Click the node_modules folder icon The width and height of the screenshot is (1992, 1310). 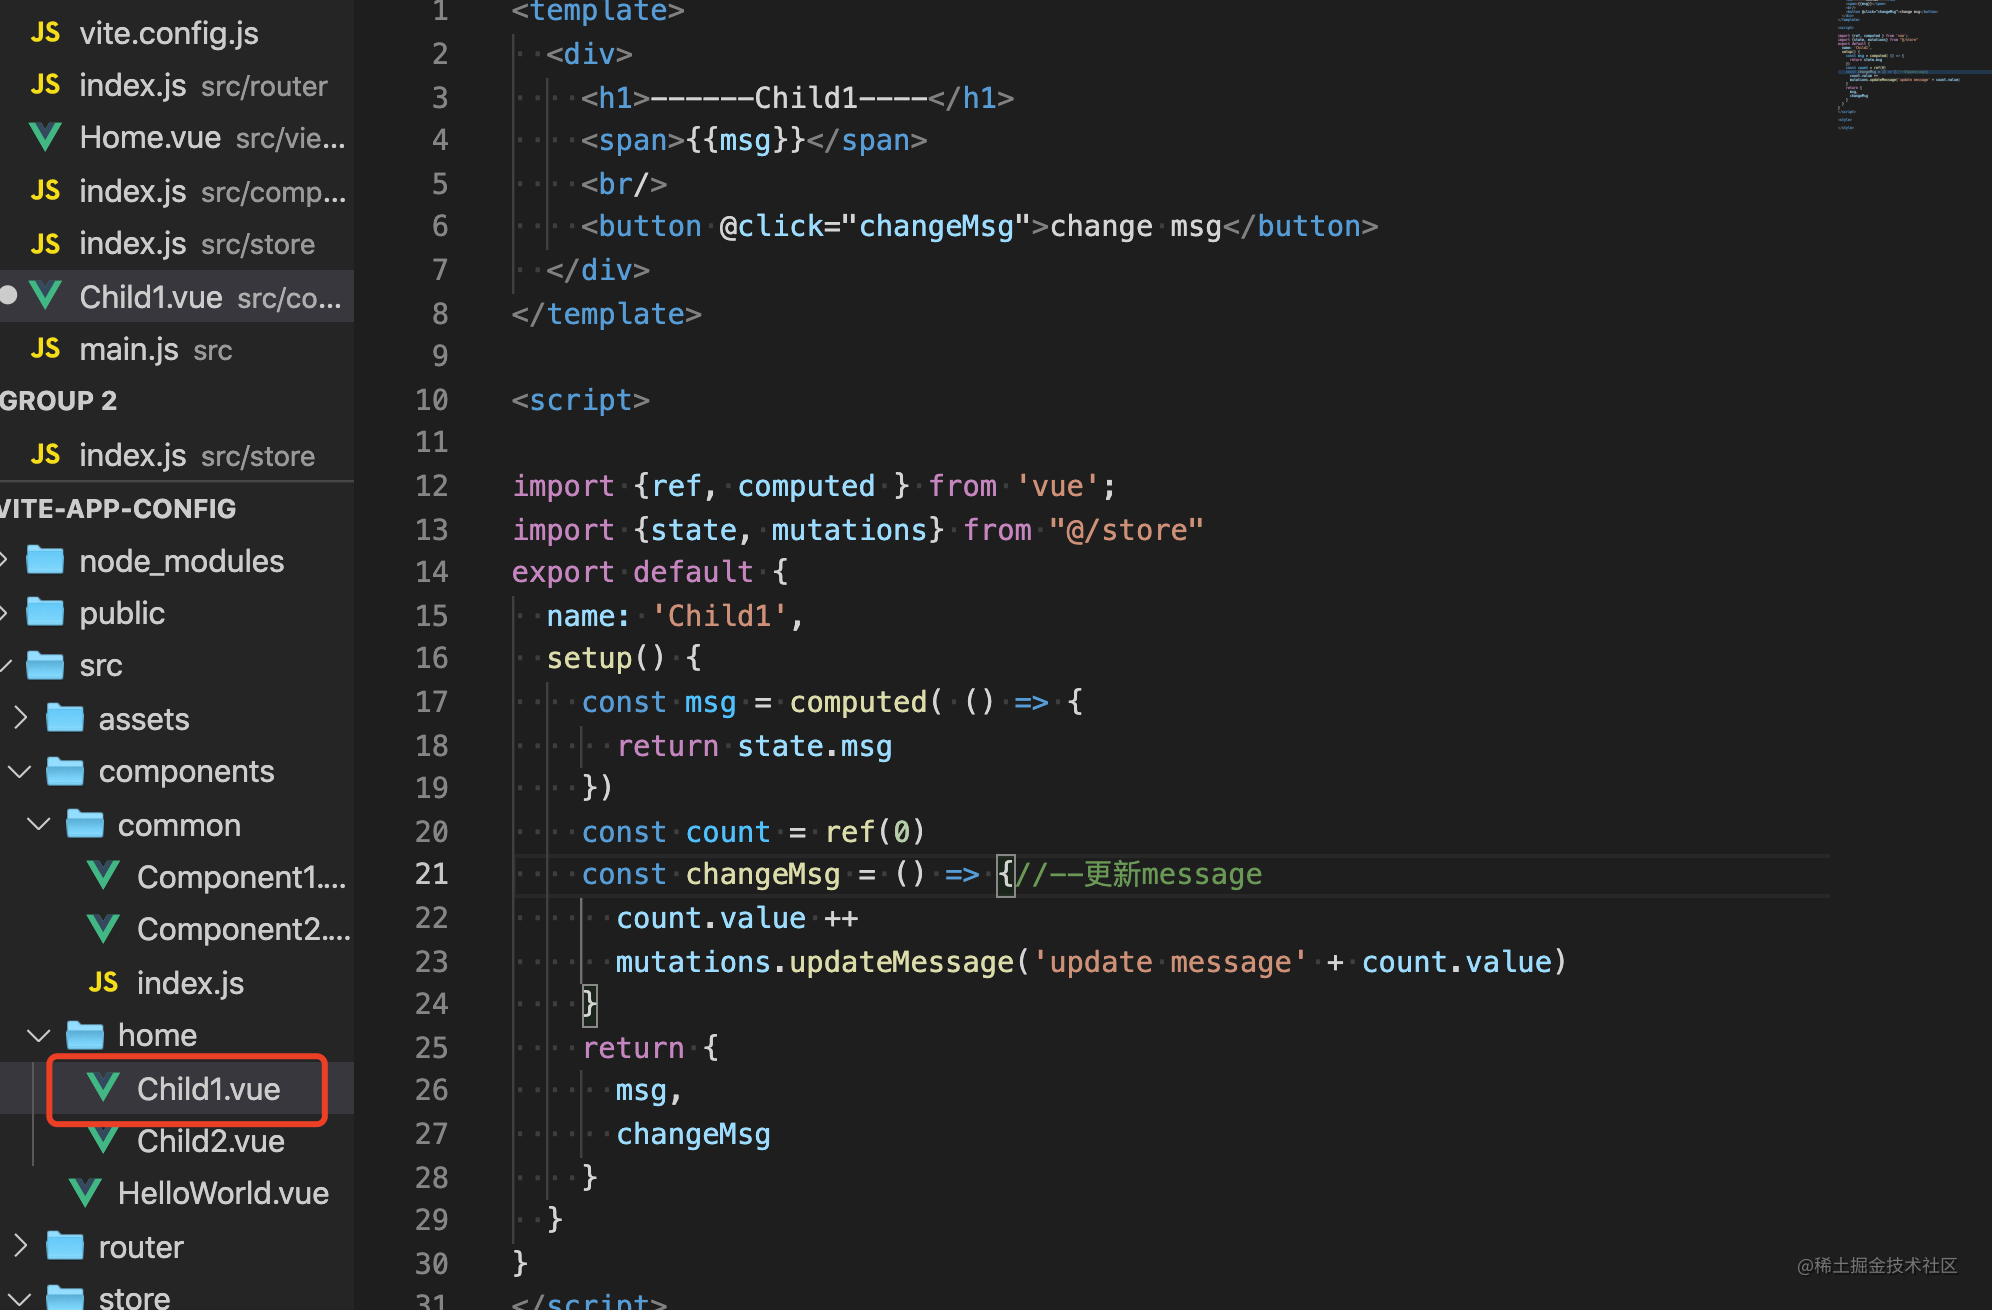(45, 560)
